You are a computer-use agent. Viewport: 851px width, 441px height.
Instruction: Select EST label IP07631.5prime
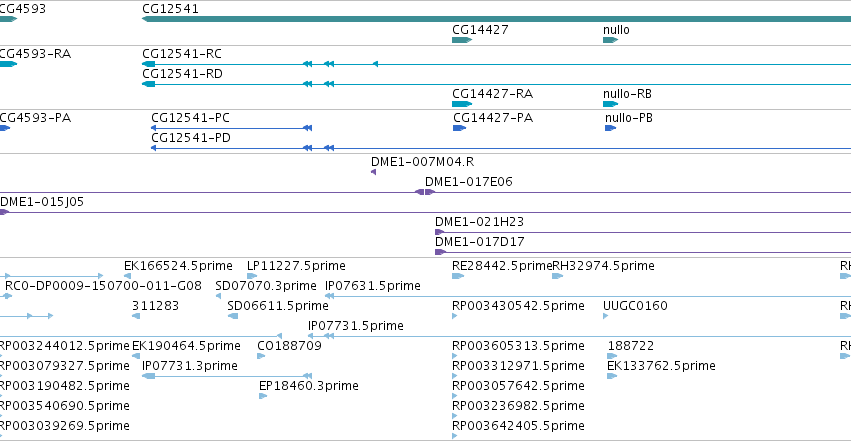[373, 286]
